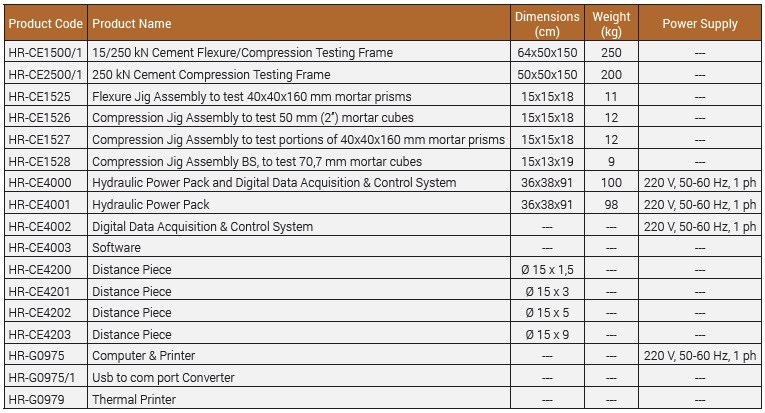Click product code HR-CE1525
This screenshot has width=765, height=413.
click(40, 97)
